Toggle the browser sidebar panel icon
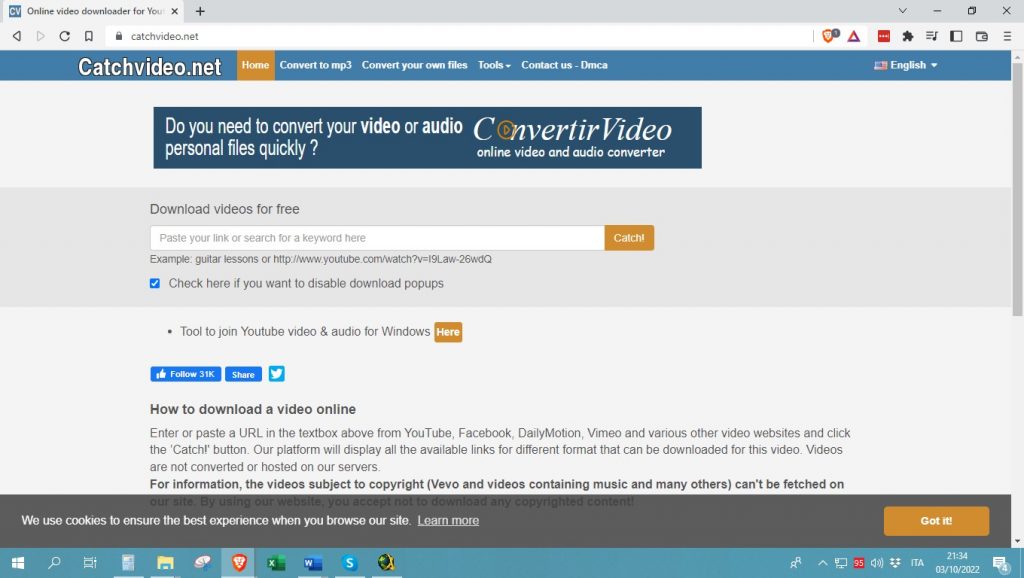 click(x=956, y=37)
